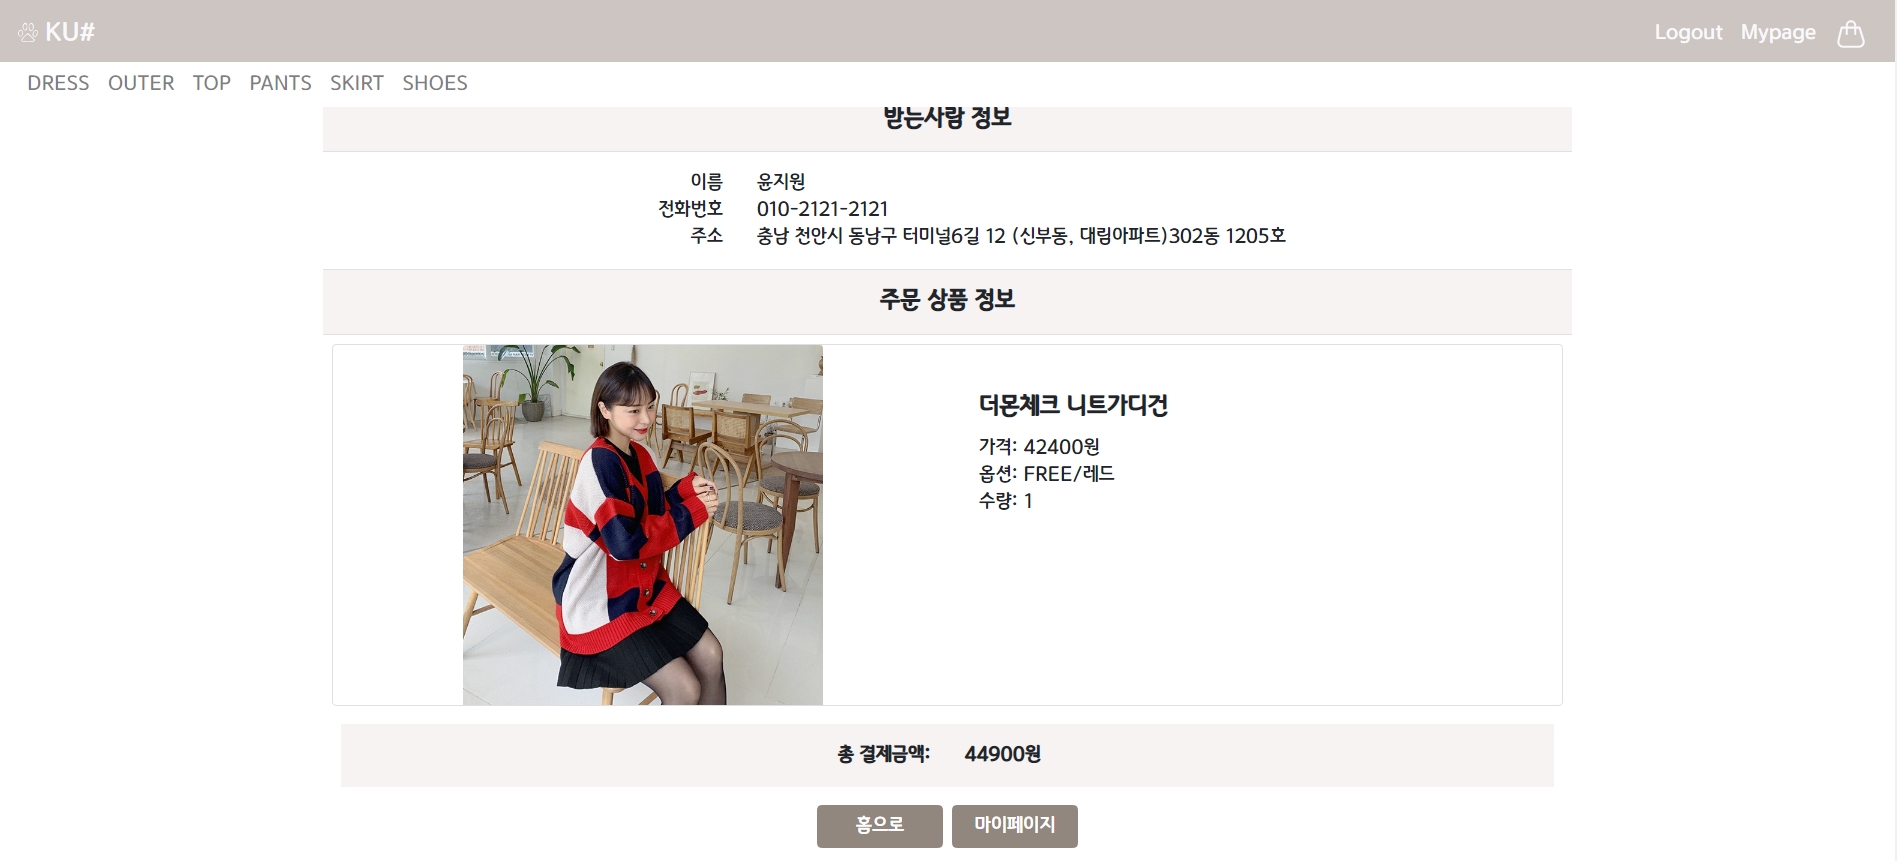Screen dimensions: 1897x861
Task: Select the TOP category
Action: 212,83
